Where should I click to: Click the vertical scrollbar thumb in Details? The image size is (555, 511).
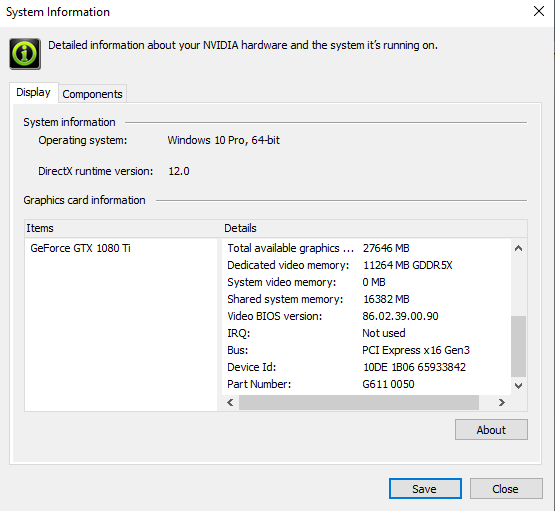coord(519,346)
